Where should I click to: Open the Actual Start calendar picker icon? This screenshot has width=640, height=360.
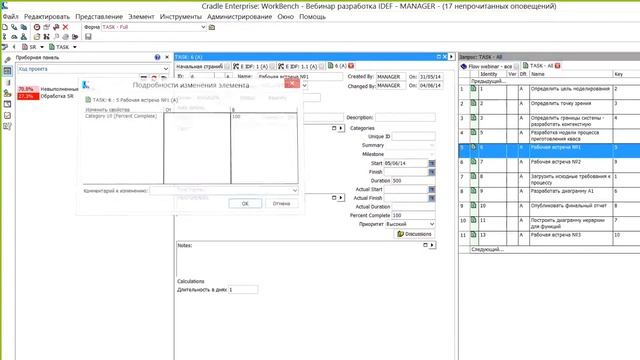(431, 189)
